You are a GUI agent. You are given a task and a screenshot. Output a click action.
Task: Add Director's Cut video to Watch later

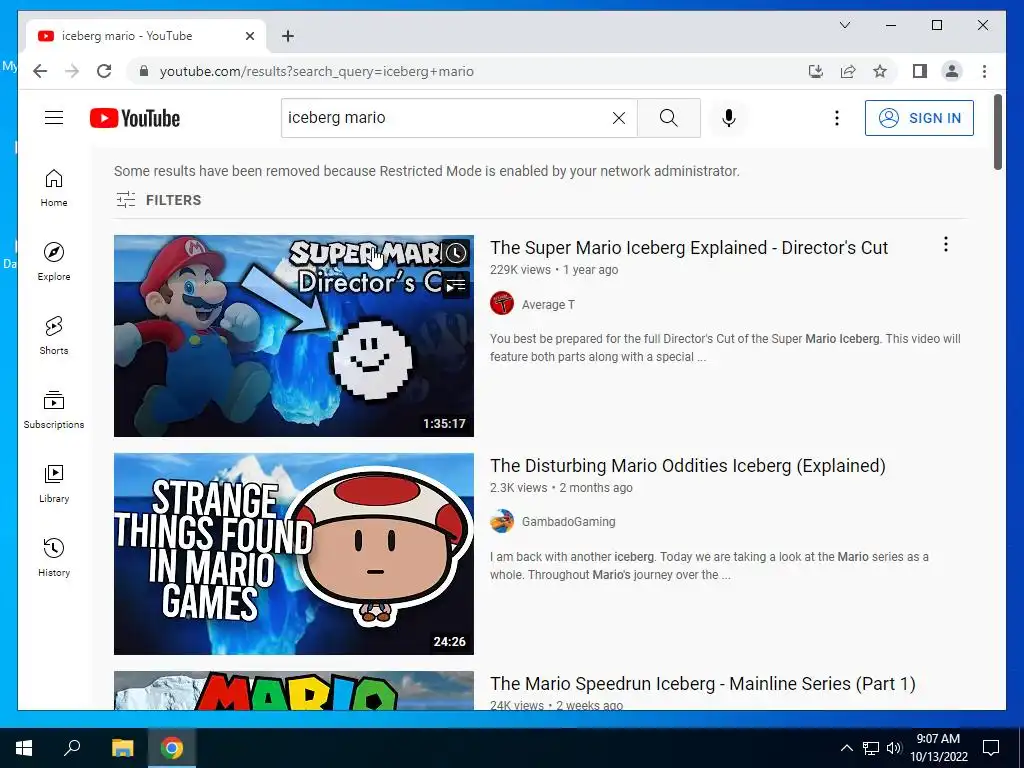(x=456, y=253)
